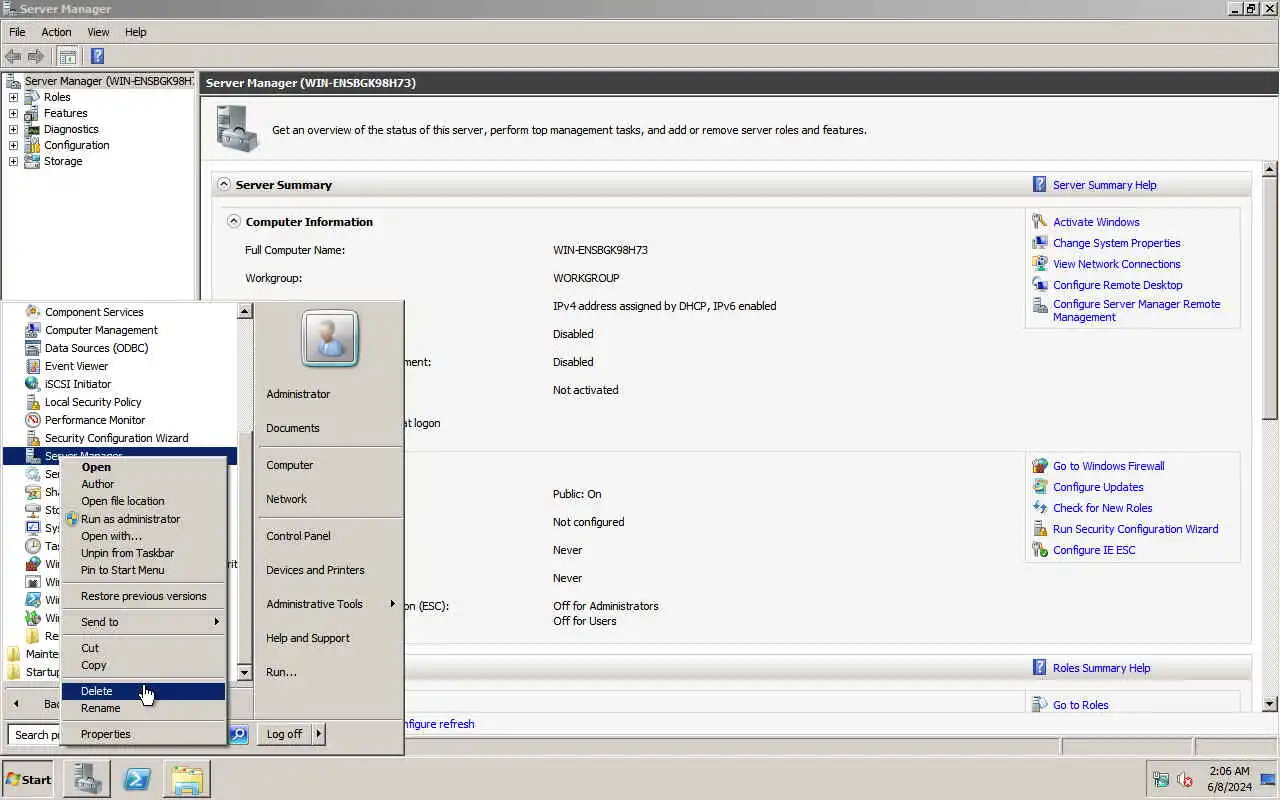Click the muted volume tray icon

[1185, 780]
